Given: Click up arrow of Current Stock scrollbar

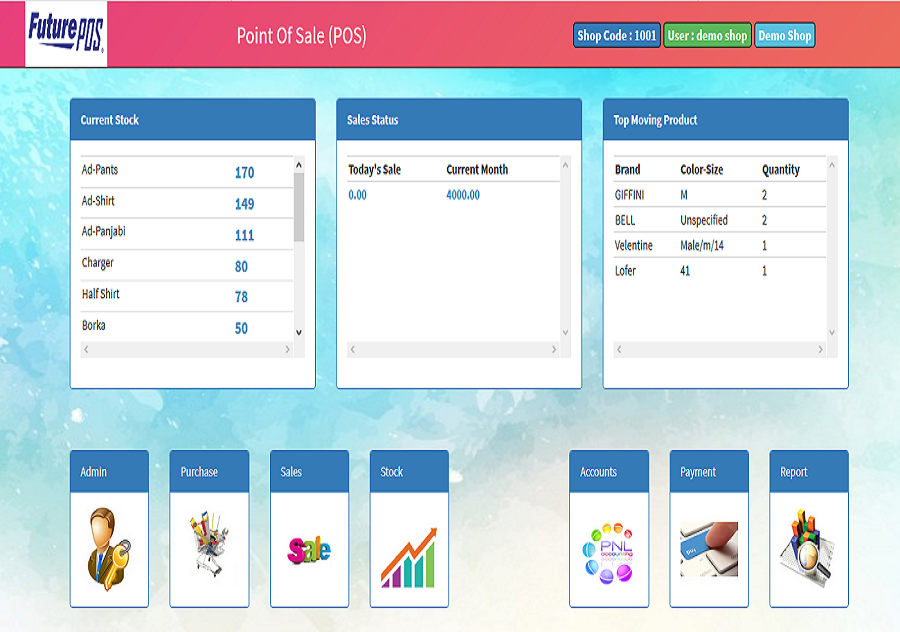Looking at the screenshot, I should tap(298, 164).
